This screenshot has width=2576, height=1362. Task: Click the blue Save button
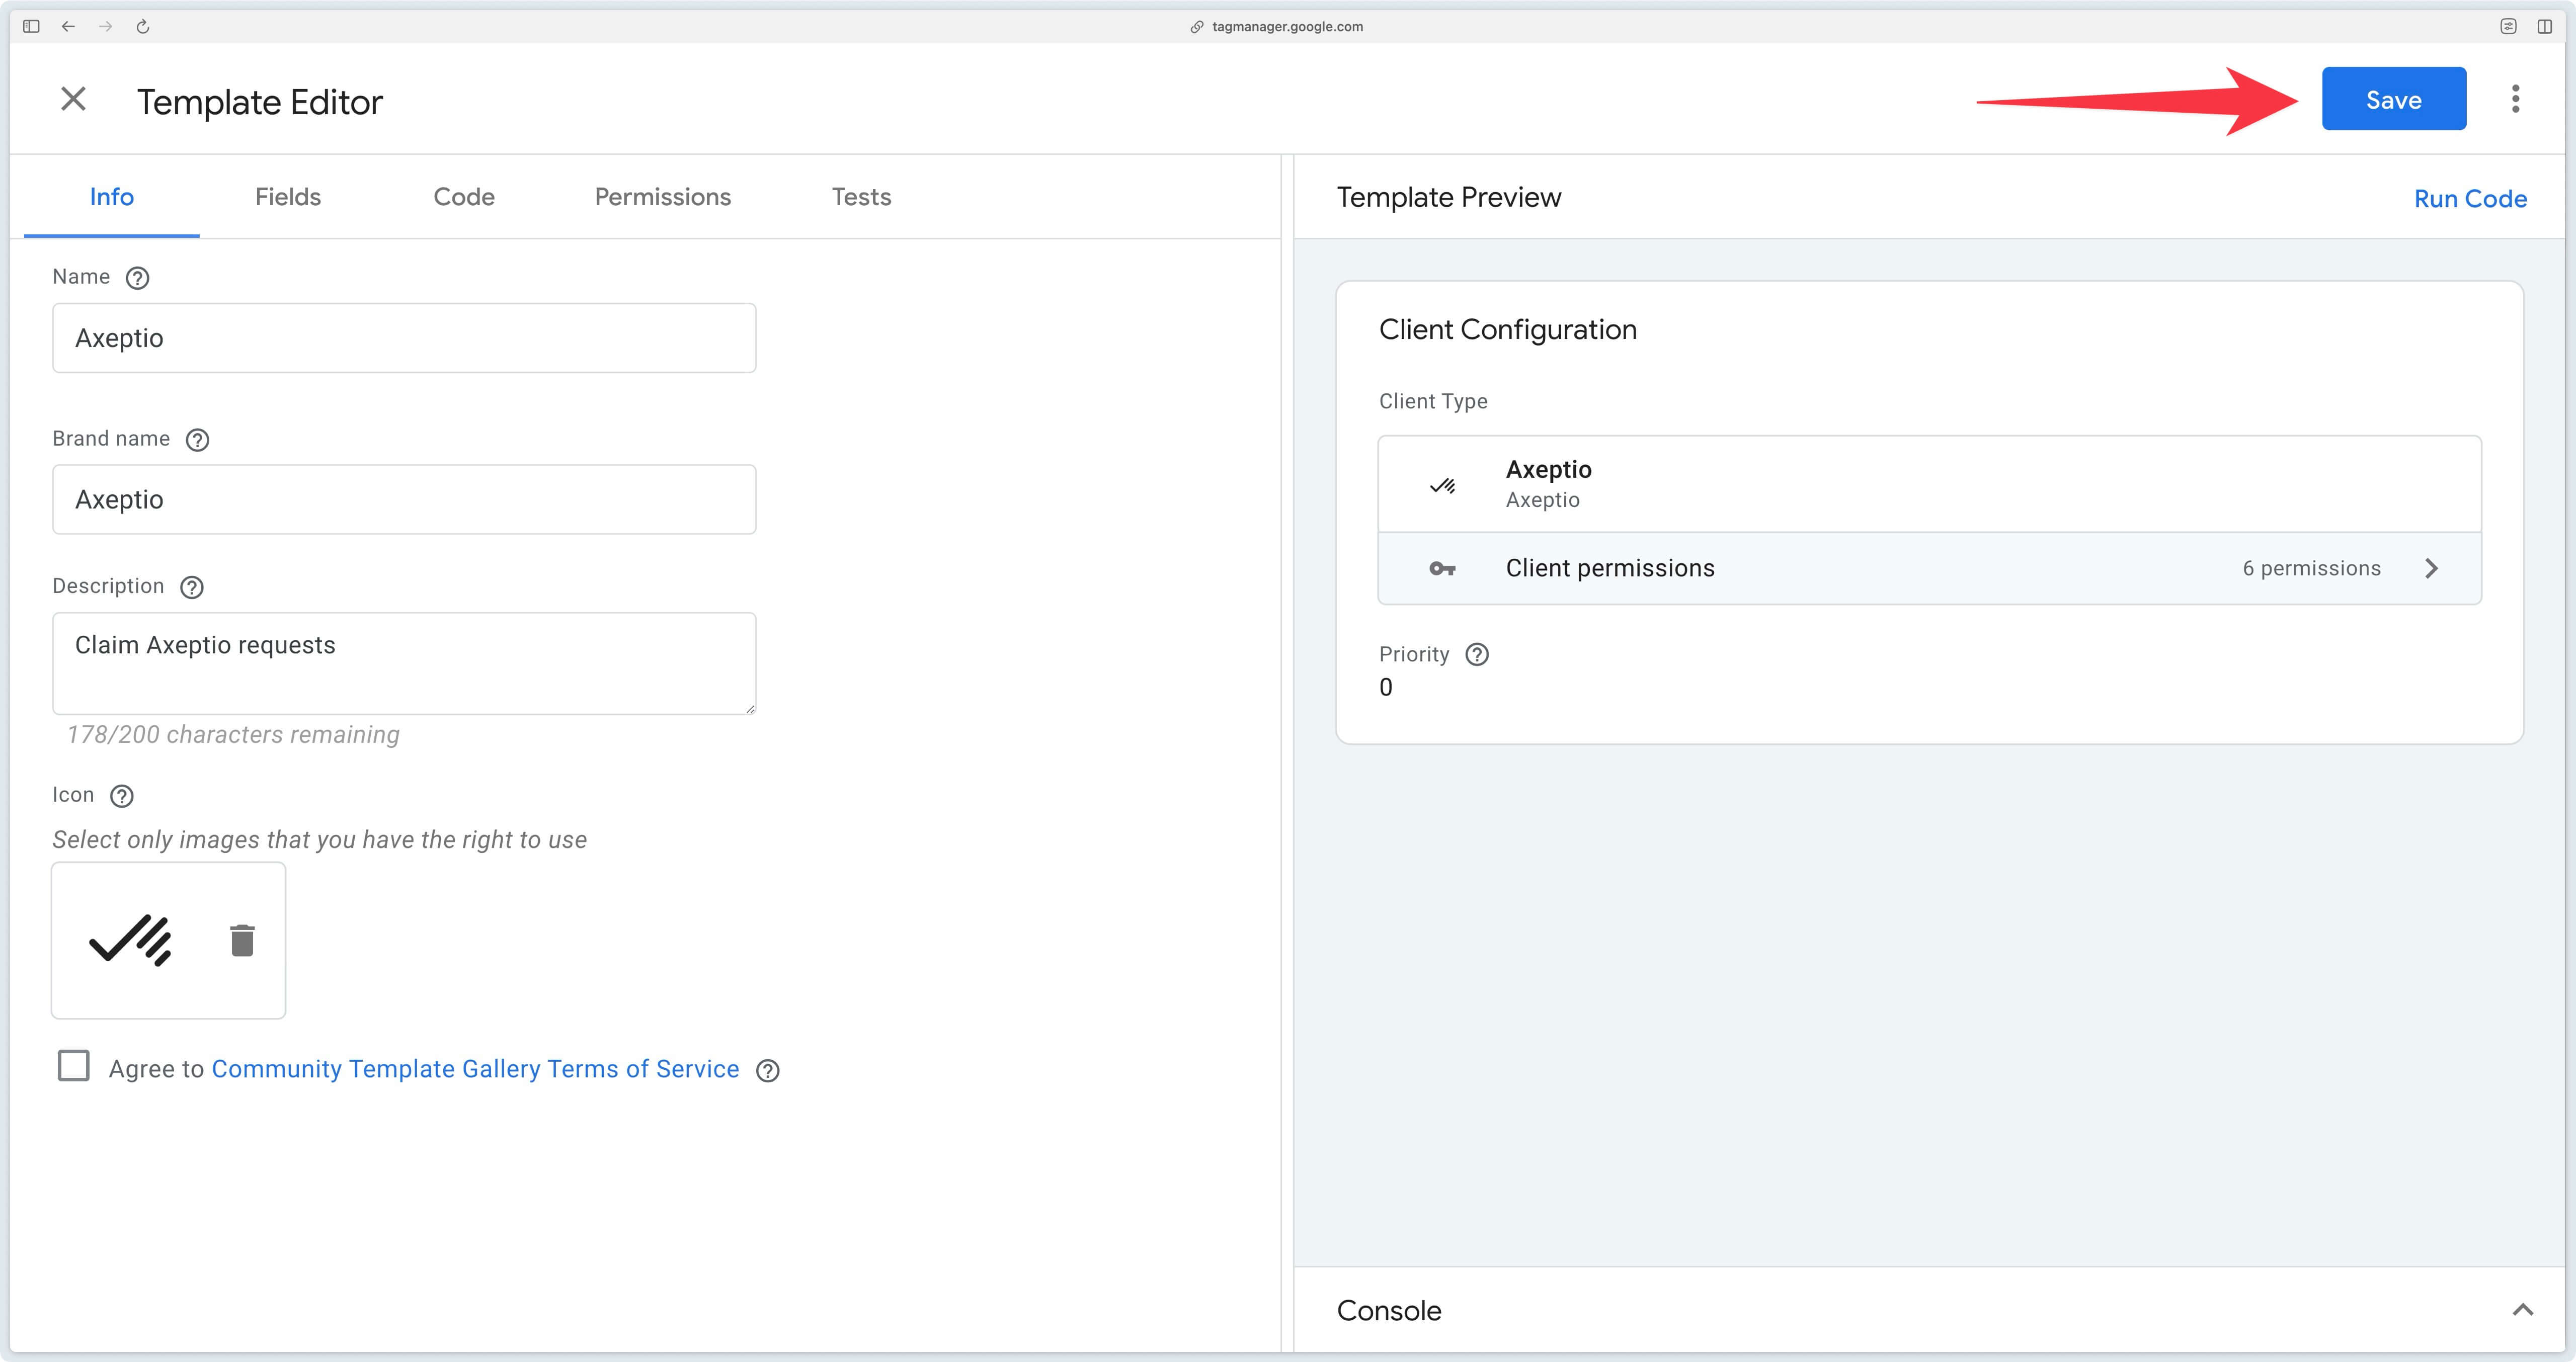2393,99
